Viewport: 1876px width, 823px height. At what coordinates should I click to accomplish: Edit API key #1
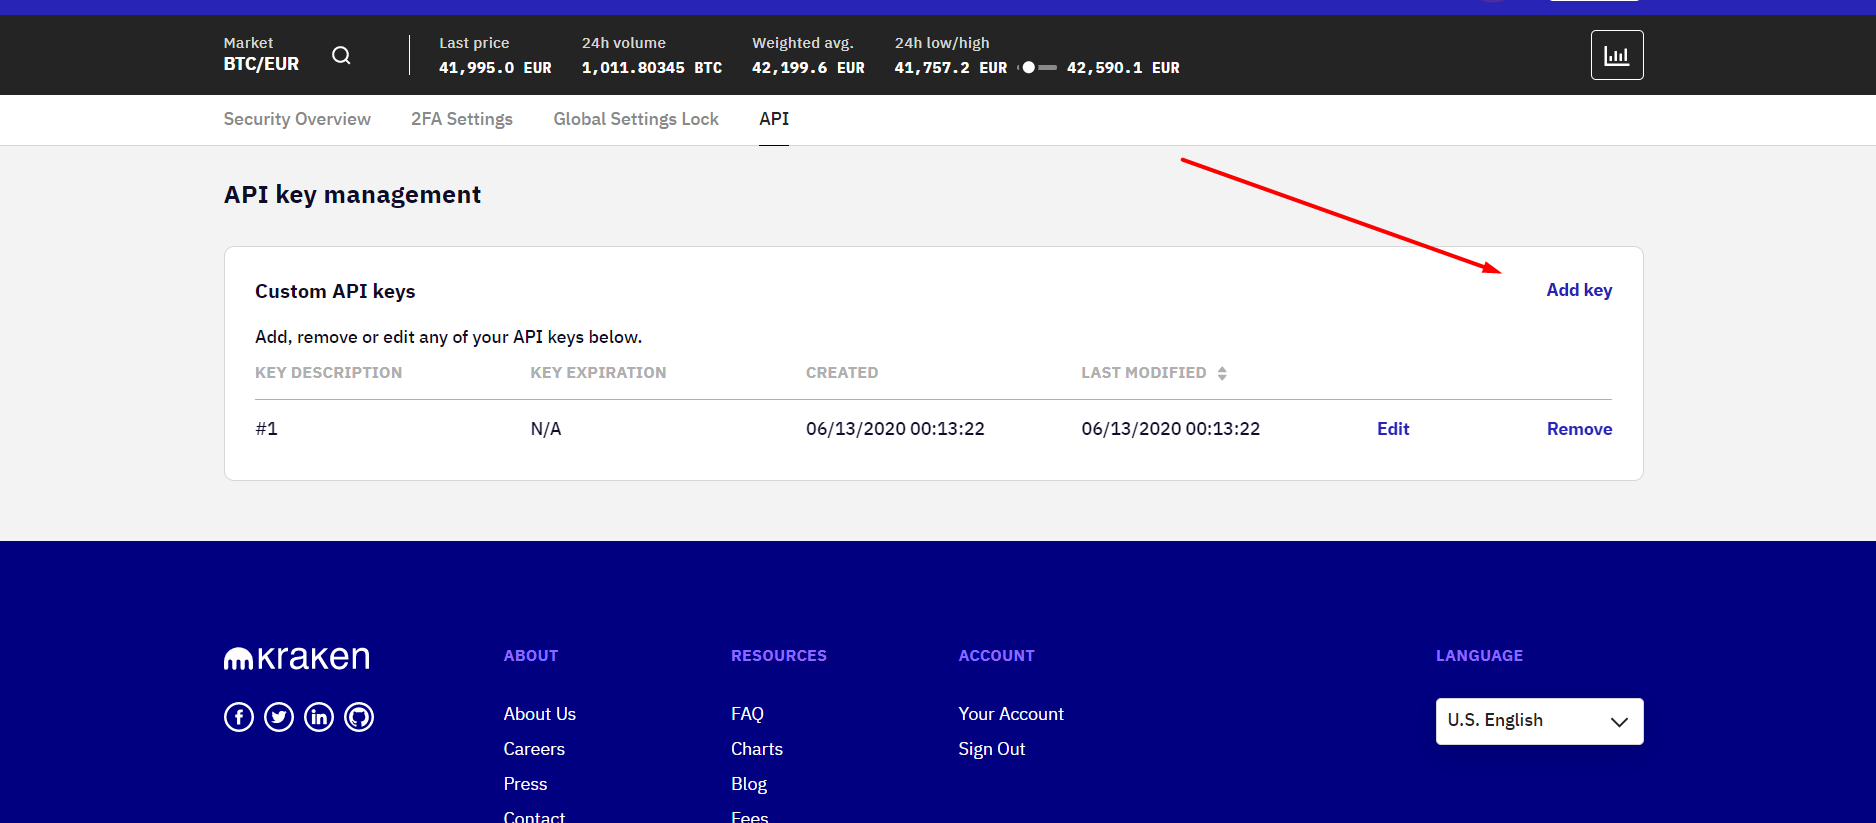[1393, 429]
